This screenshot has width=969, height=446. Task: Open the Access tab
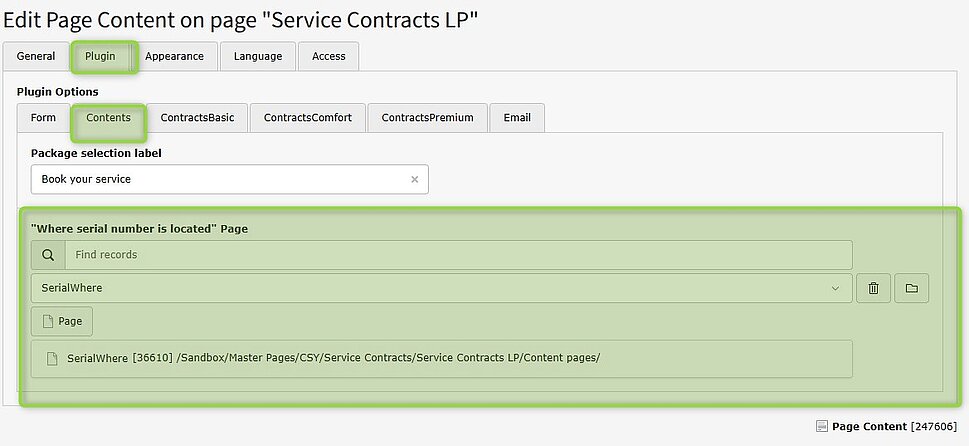click(328, 56)
